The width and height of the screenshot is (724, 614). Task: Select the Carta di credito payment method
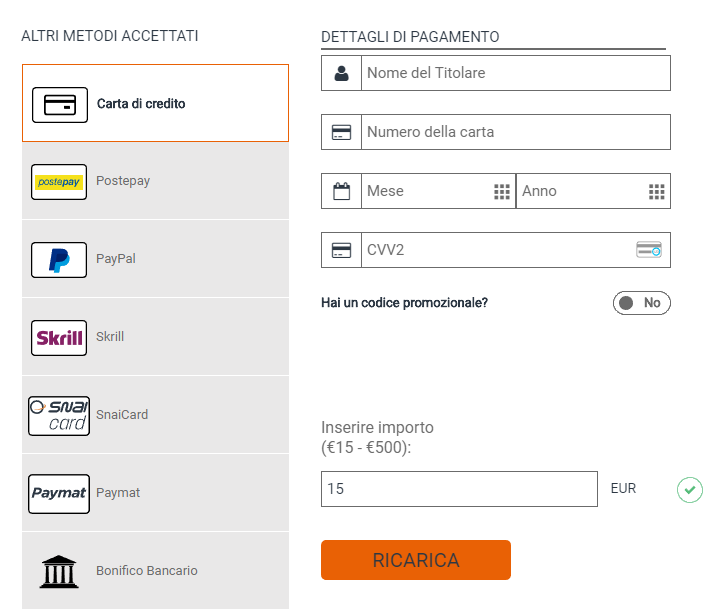156,103
